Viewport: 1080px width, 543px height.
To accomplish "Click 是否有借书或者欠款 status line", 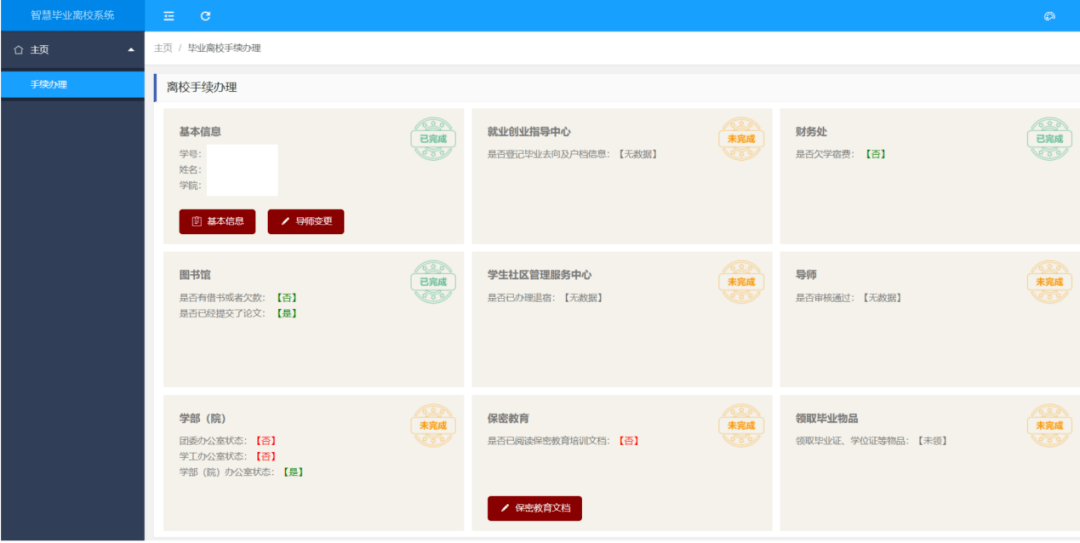I will click(x=238, y=298).
